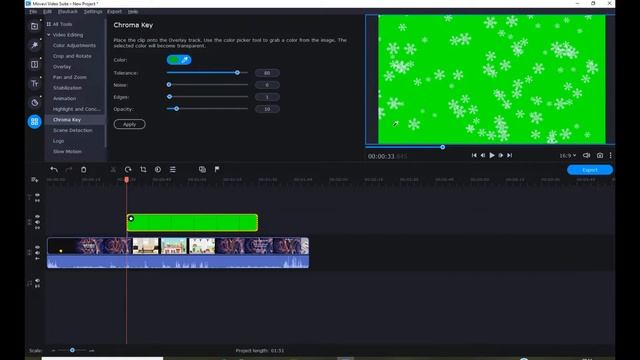Play the preview video
Image resolution: width=640 pixels, height=360 pixels.
tap(492, 156)
